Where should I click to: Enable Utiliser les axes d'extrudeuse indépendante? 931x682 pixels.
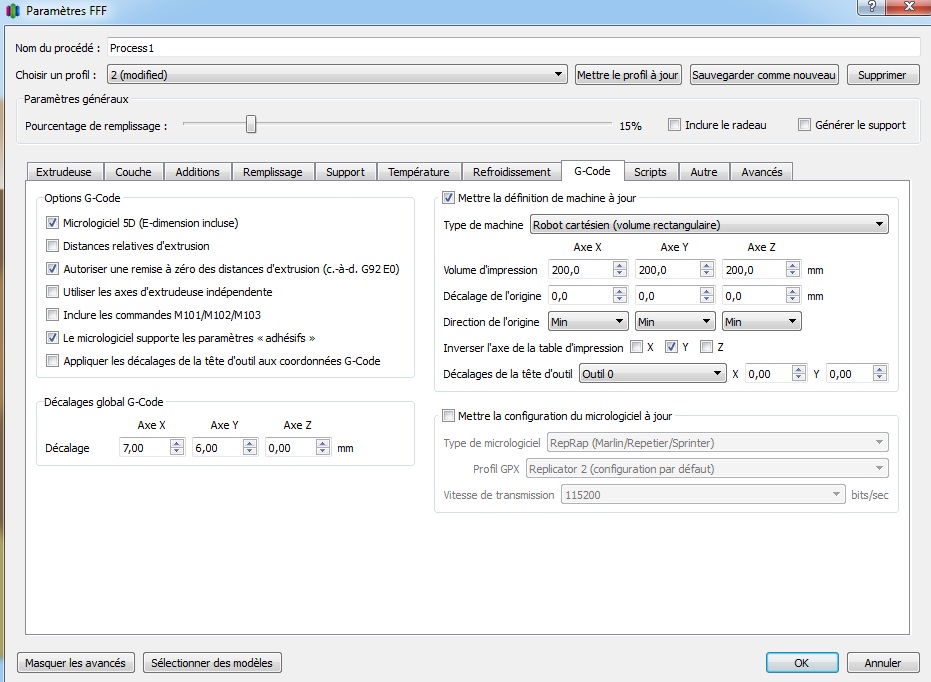coord(52,292)
